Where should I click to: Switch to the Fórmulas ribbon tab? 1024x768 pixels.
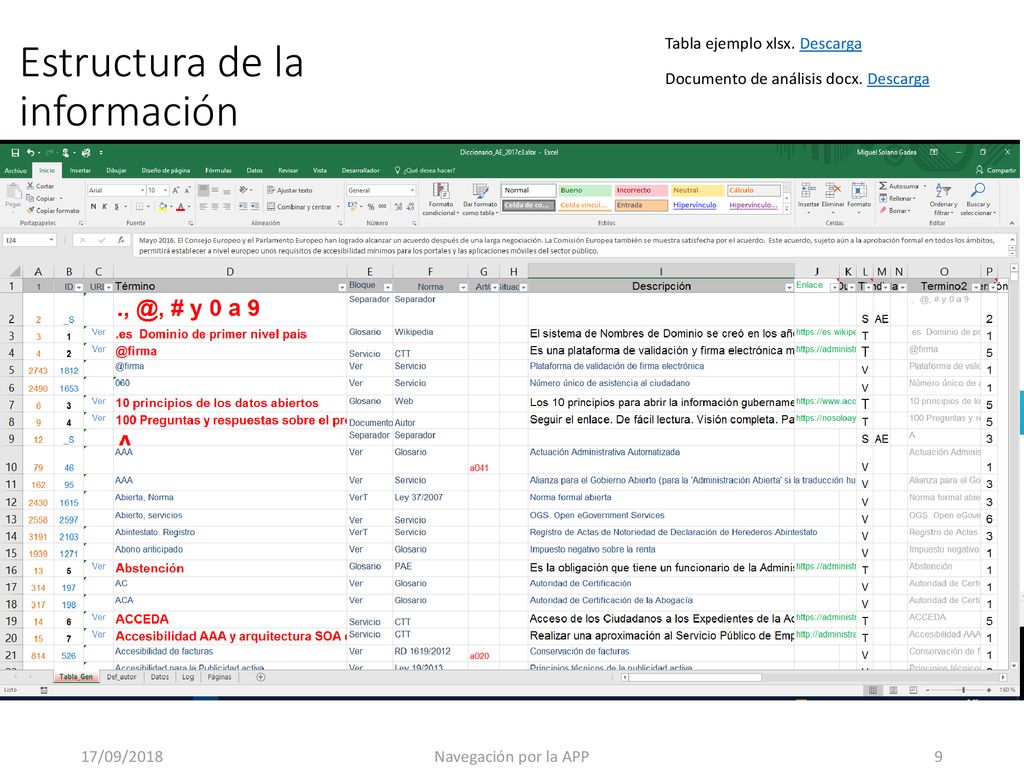218,170
